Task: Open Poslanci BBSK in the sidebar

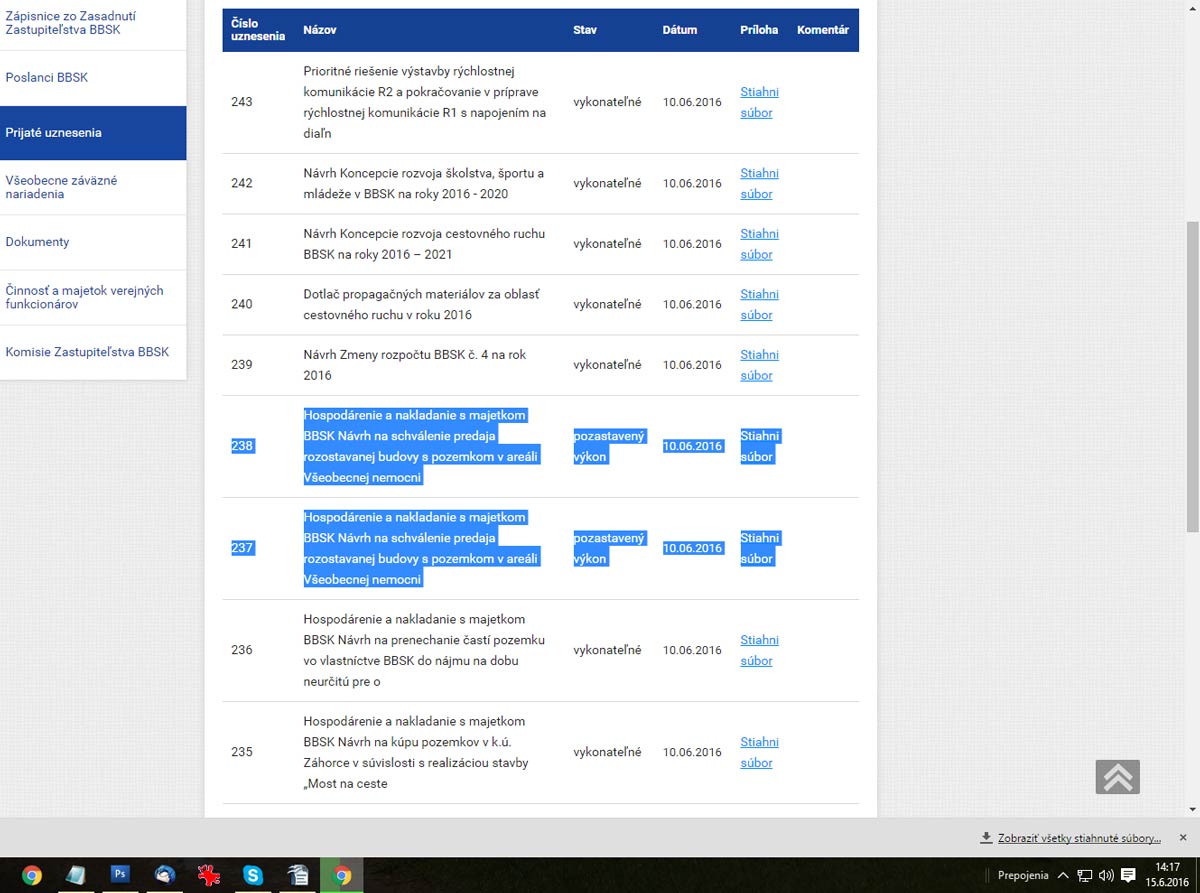Action: coord(47,78)
